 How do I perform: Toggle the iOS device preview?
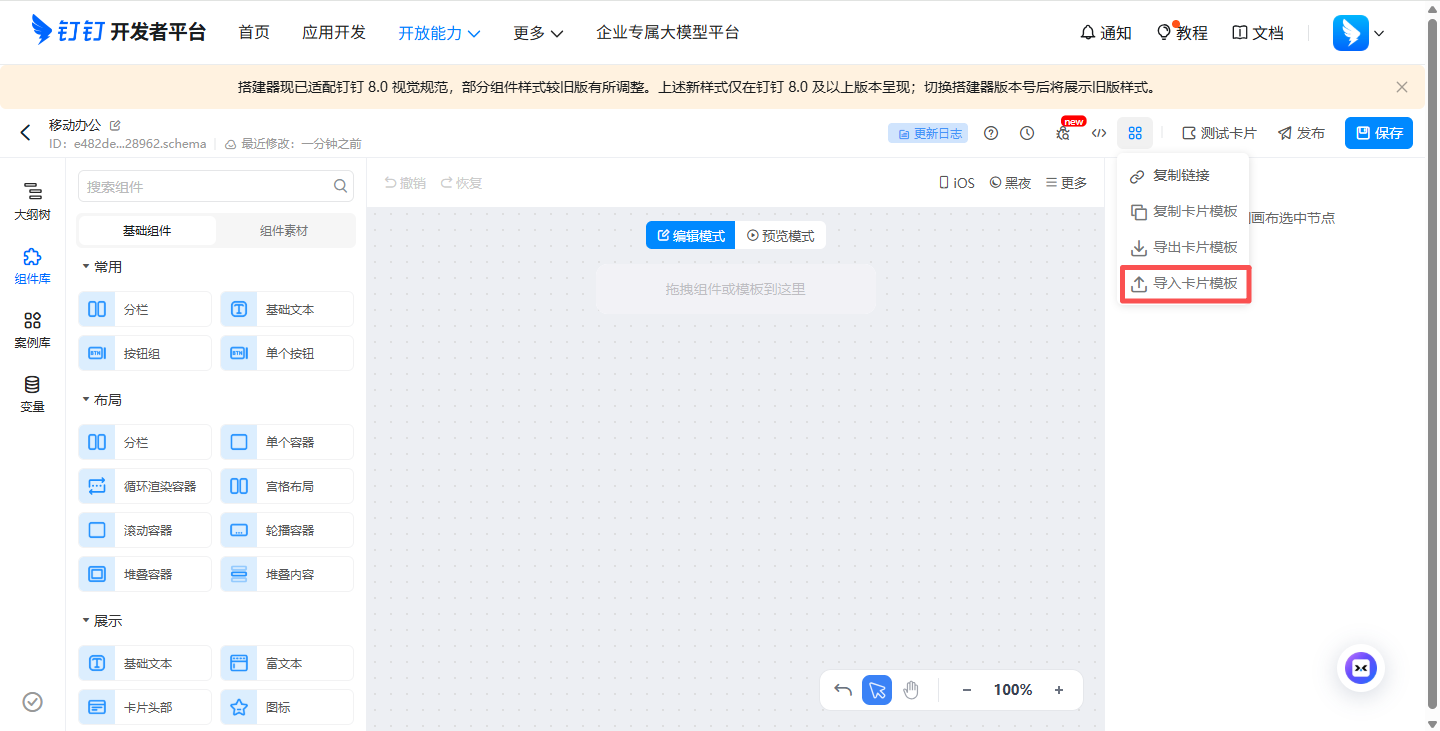956,183
